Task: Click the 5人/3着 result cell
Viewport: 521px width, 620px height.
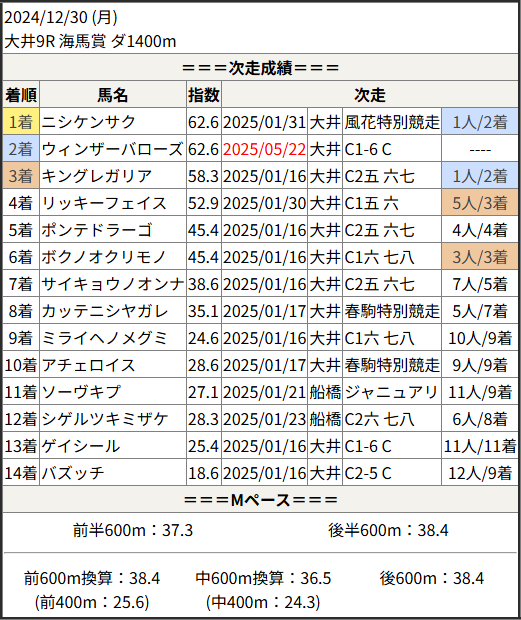Action: click(480, 203)
